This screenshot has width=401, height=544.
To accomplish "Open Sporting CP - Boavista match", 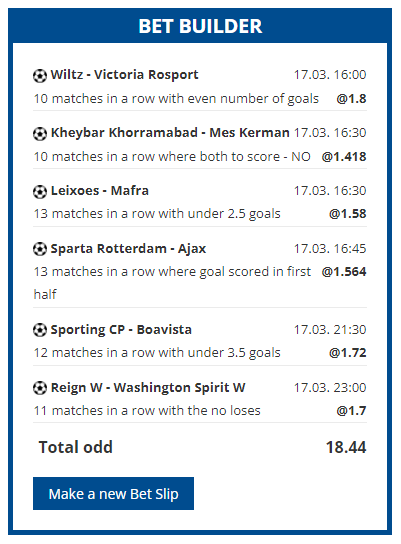I will (x=121, y=329).
